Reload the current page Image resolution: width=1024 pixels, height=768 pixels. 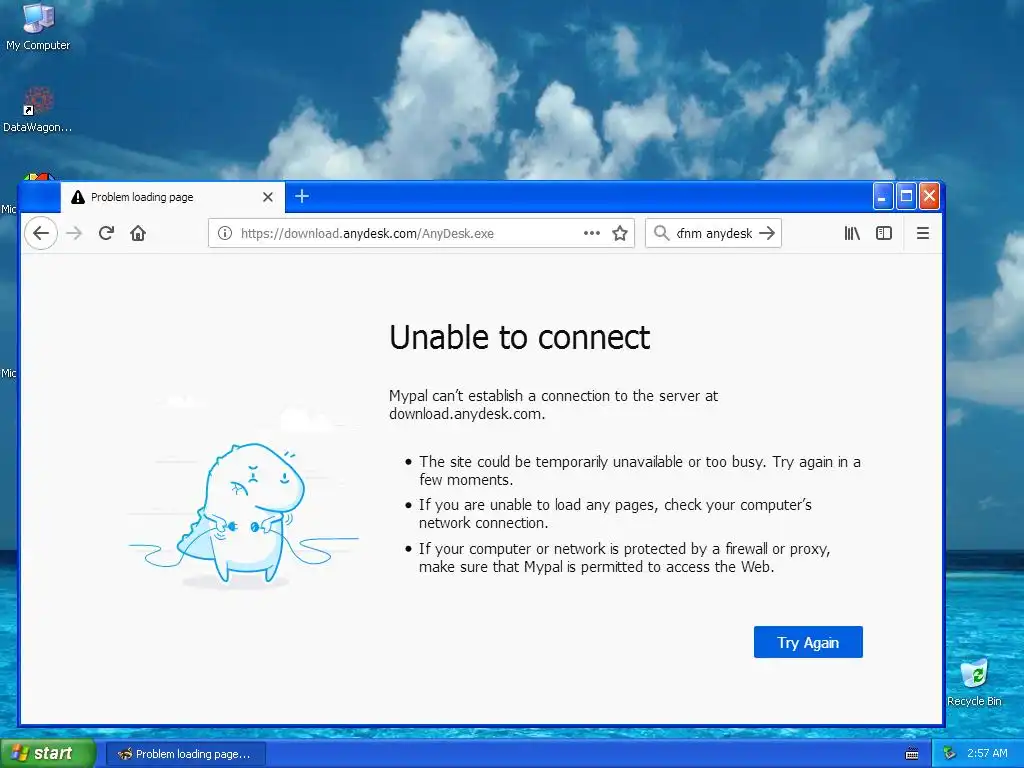pos(106,233)
